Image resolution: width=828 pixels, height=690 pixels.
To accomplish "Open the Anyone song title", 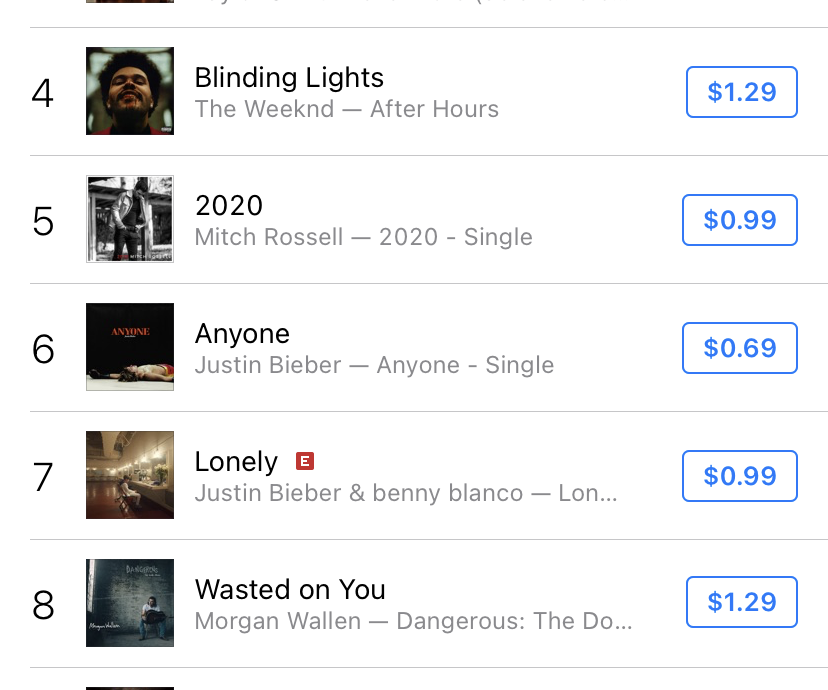I will tap(242, 334).
